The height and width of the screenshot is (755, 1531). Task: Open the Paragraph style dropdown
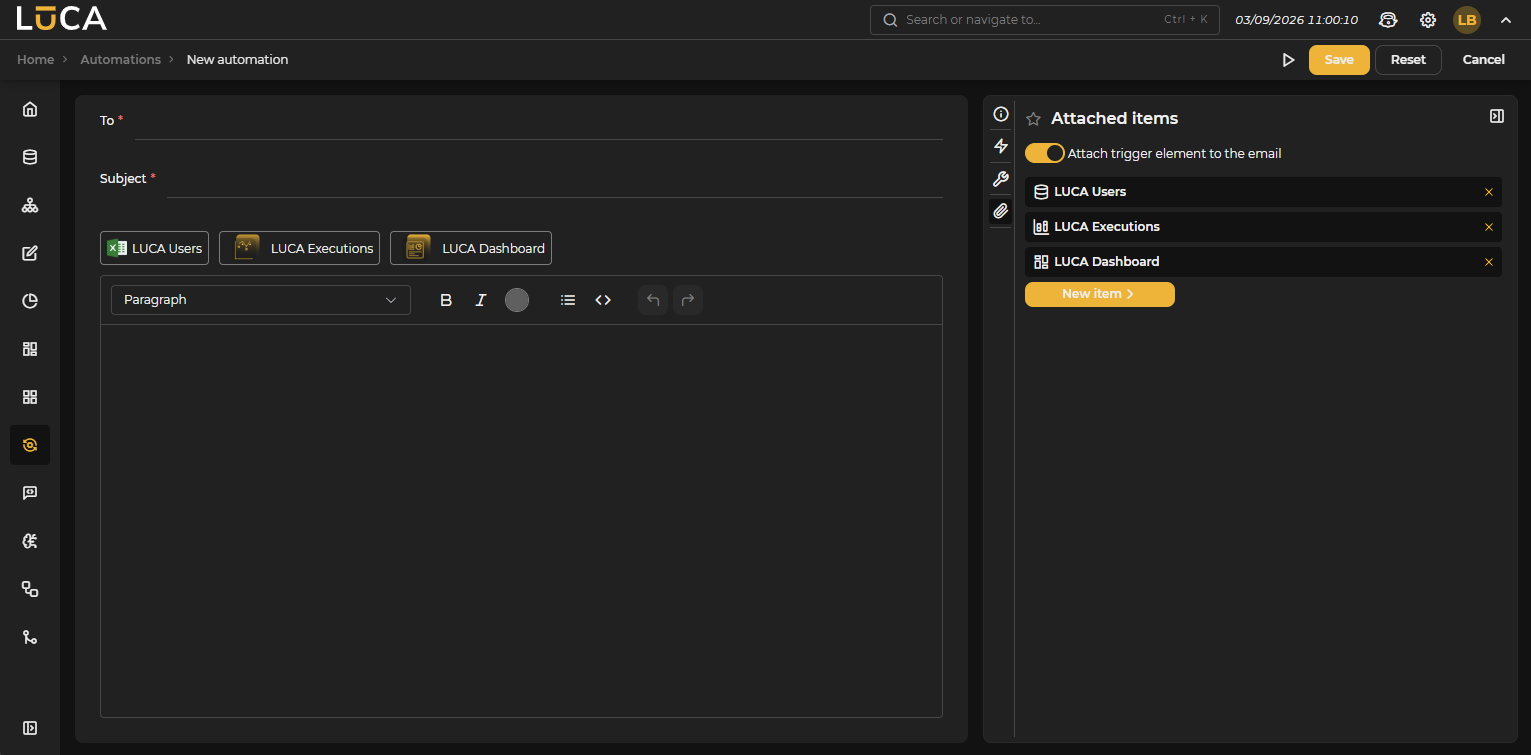(261, 300)
